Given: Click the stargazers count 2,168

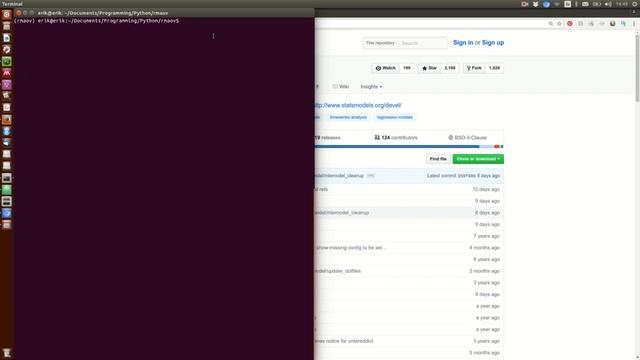Looking at the screenshot, I should (x=450, y=68).
